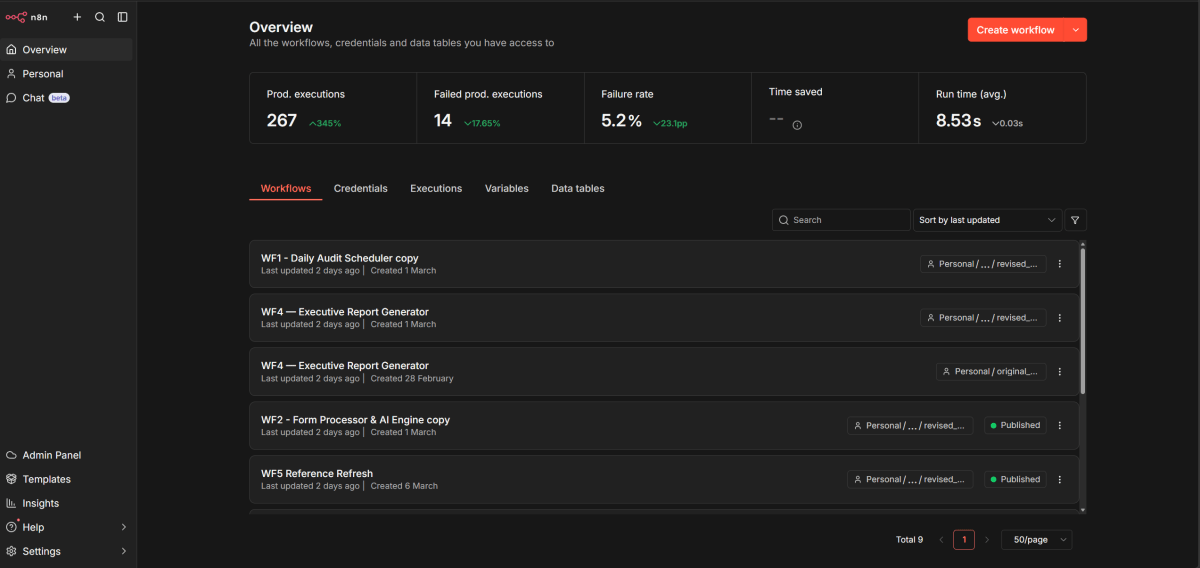Viewport: 1200px width, 568px height.
Task: Click the Help question mark icon
Action: coord(12,527)
